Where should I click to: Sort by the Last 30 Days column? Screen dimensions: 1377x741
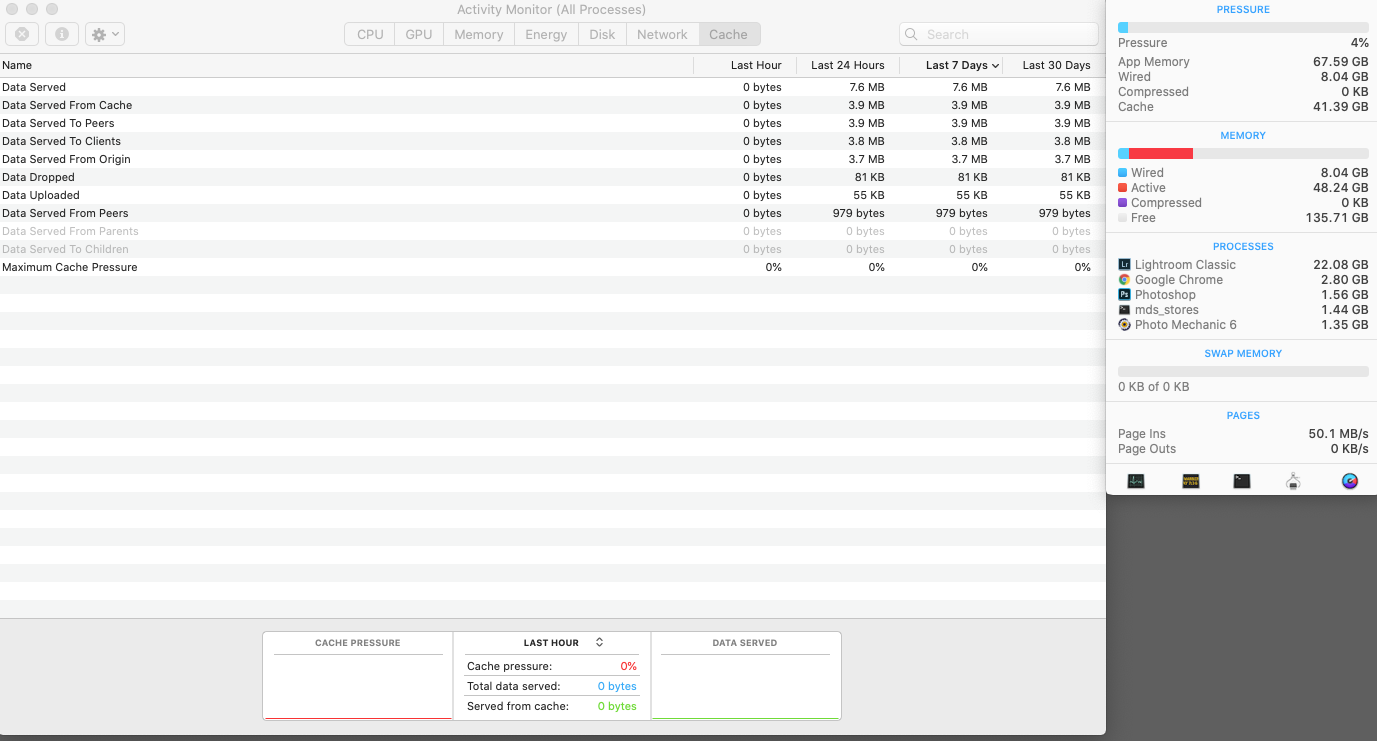coord(1054,65)
